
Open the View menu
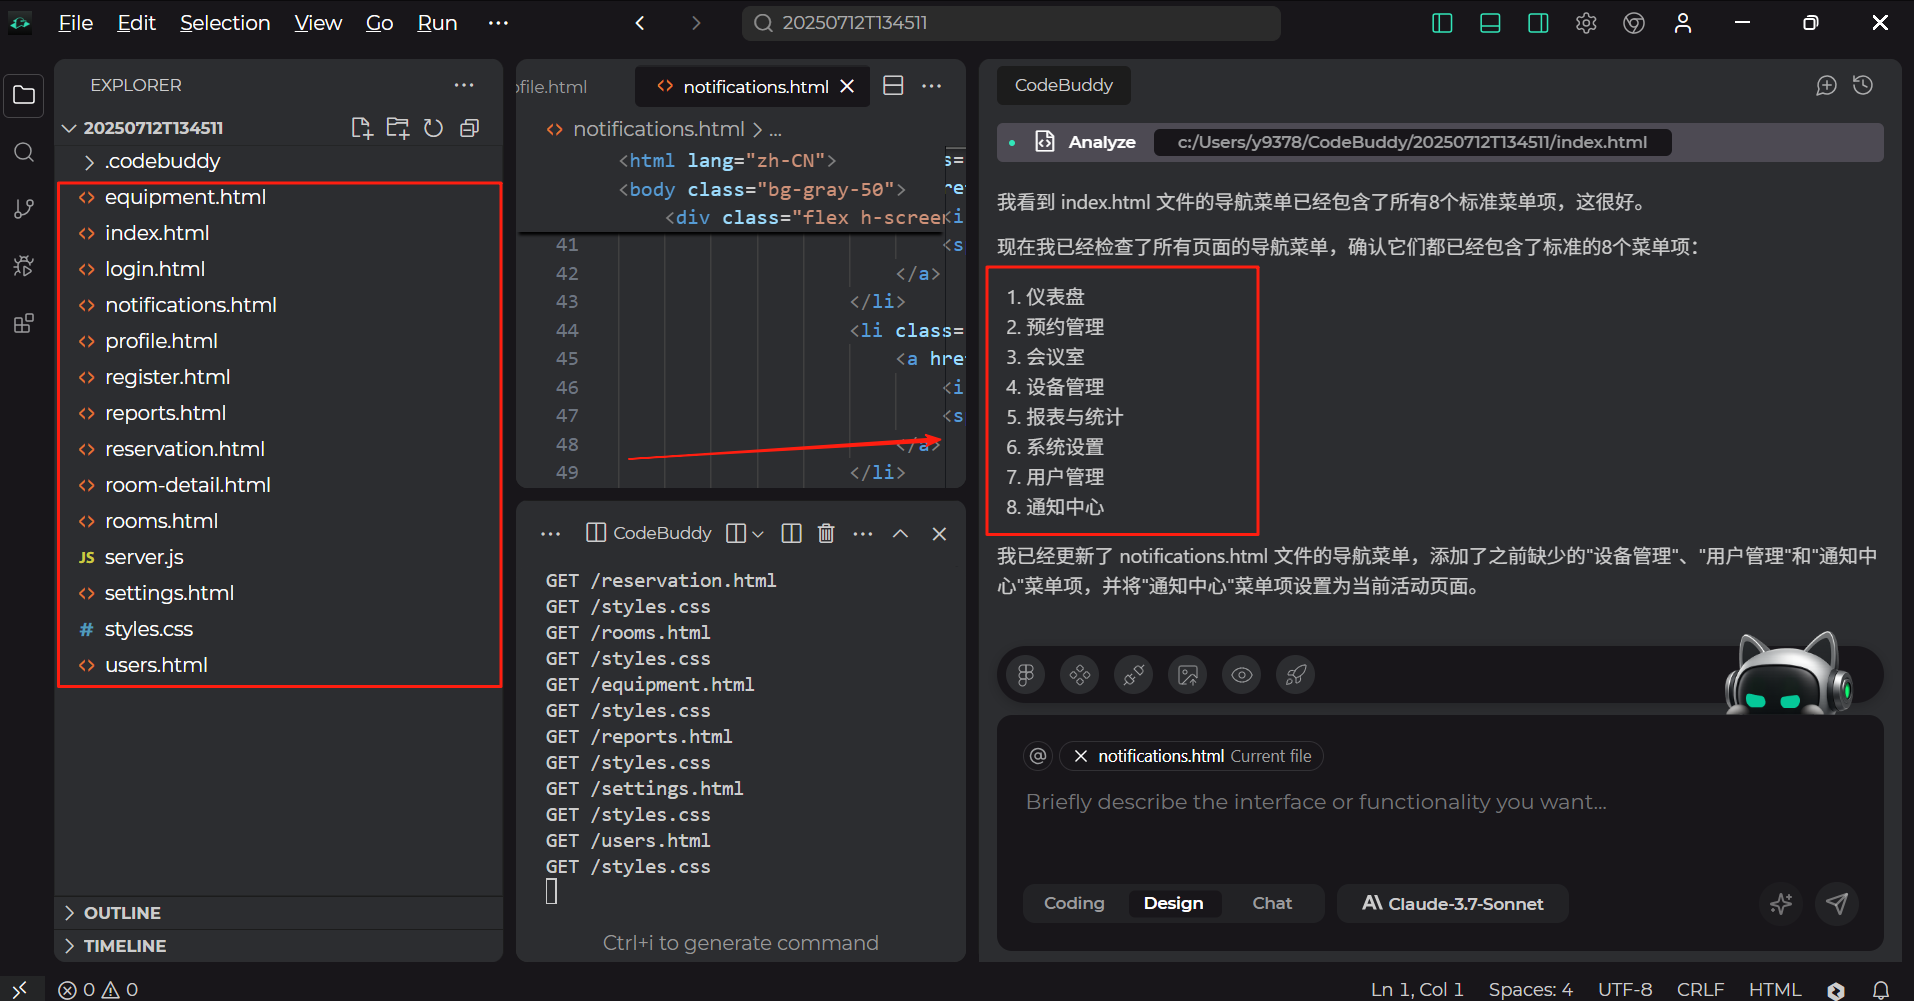click(x=318, y=23)
